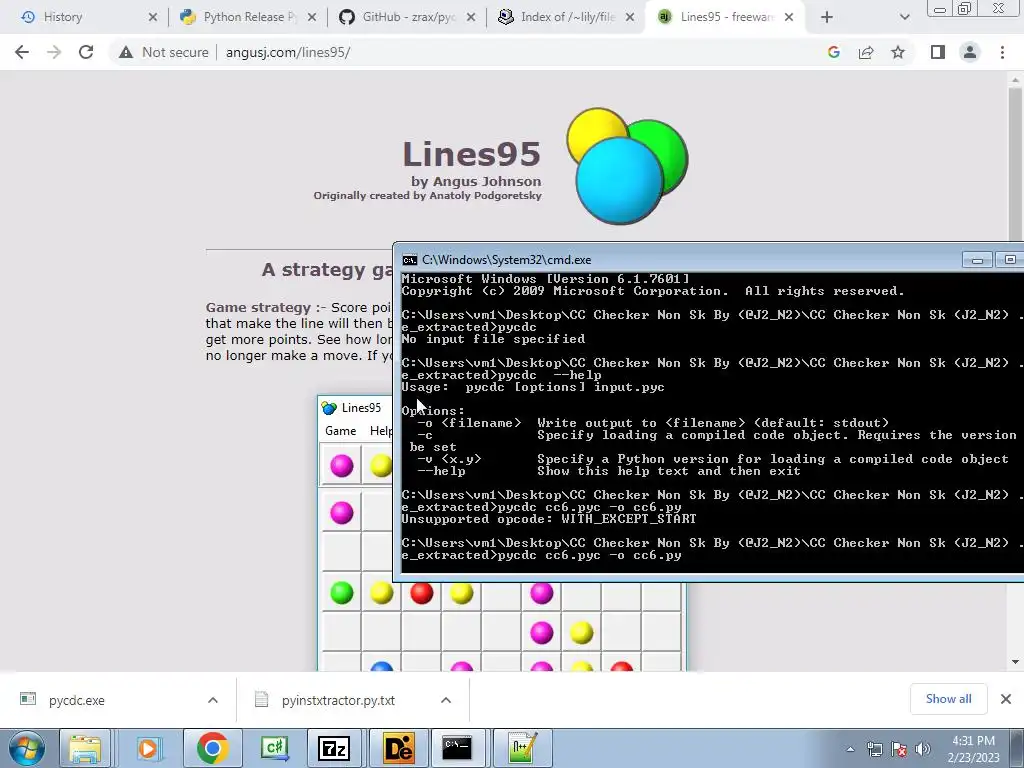Screen dimensions: 1024x768
Task: Click 'No input file specified' line
Action: [x=493, y=339]
